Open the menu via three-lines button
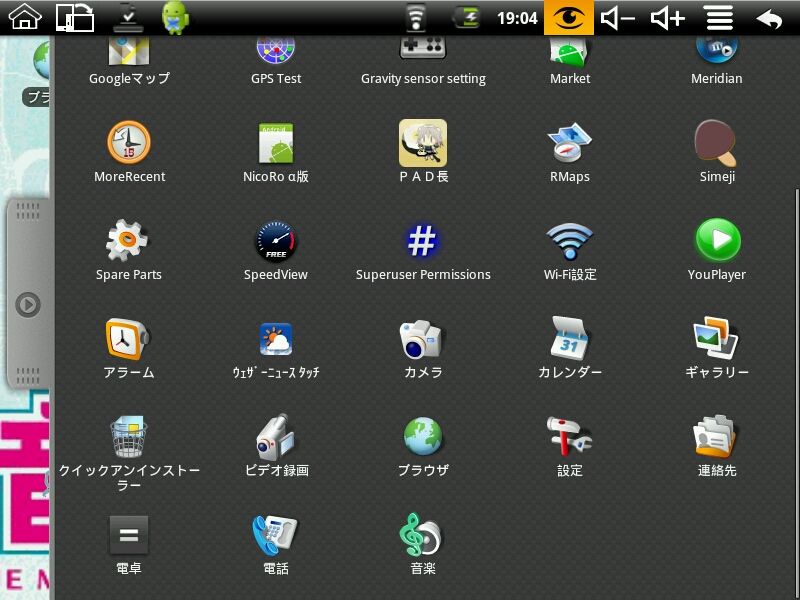 pos(719,18)
